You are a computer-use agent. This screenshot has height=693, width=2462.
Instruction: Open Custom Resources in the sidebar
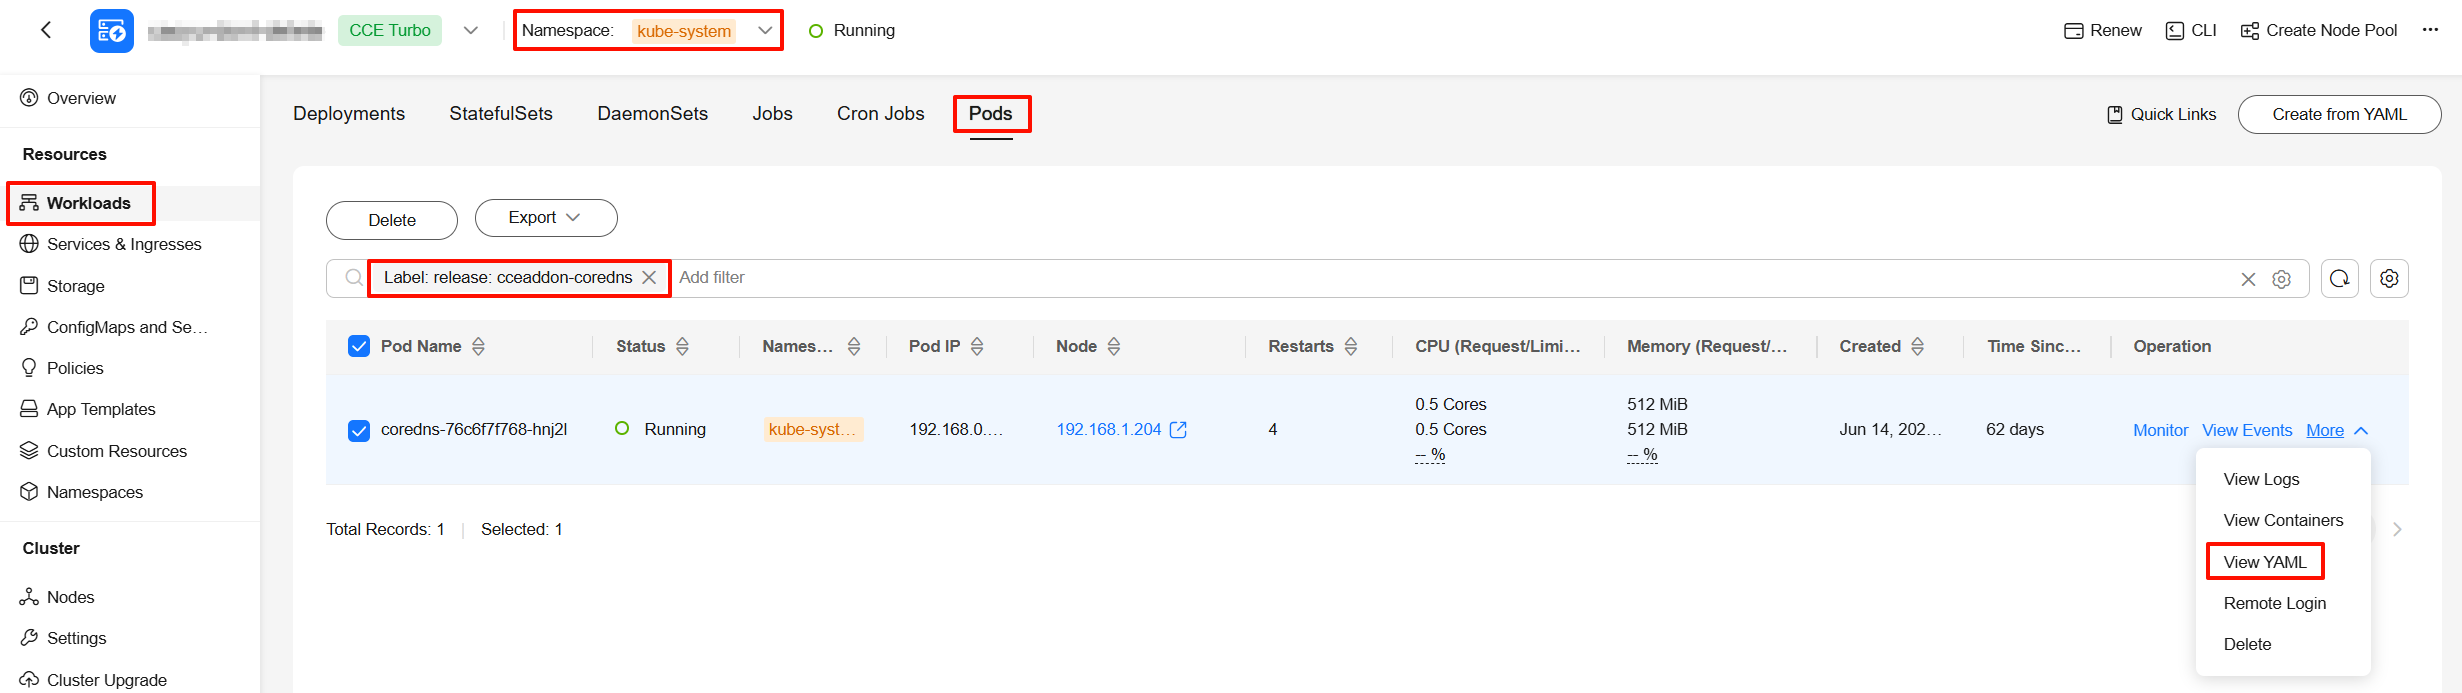point(117,451)
